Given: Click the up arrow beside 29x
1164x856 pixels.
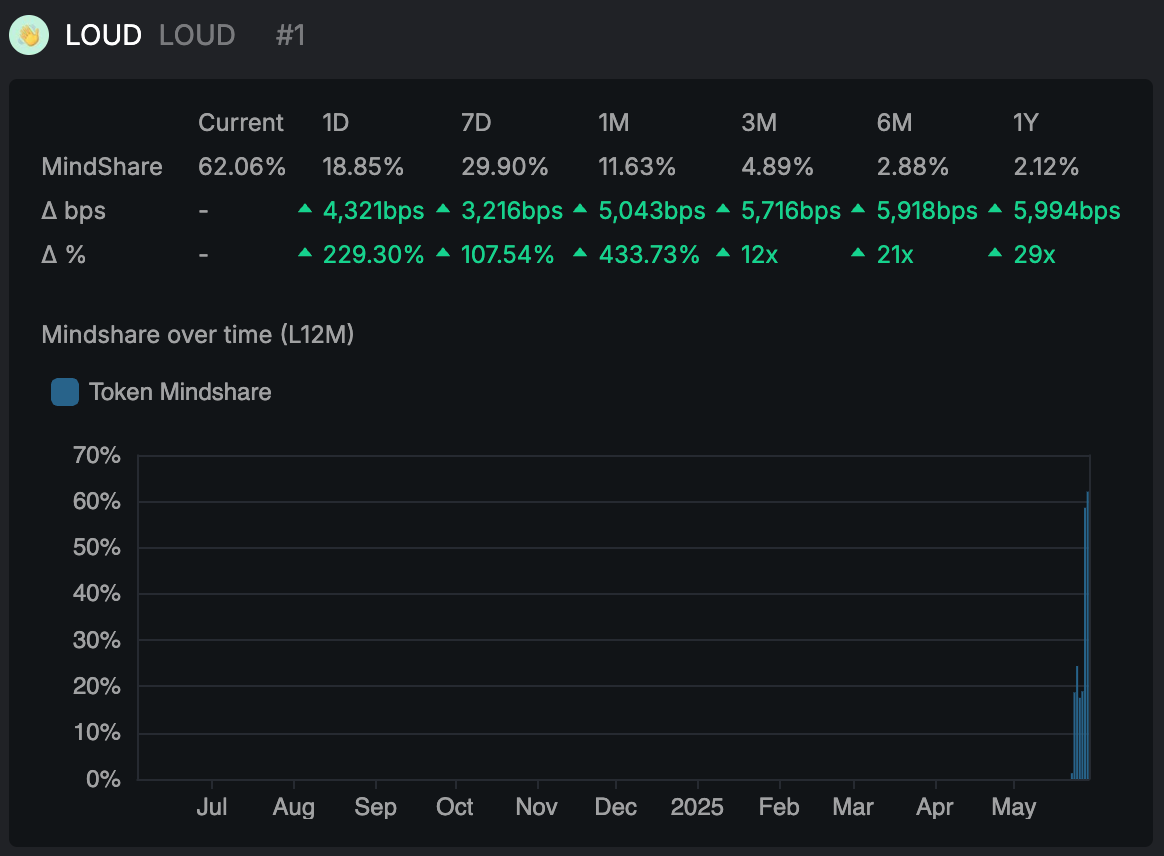Looking at the screenshot, I should [995, 253].
